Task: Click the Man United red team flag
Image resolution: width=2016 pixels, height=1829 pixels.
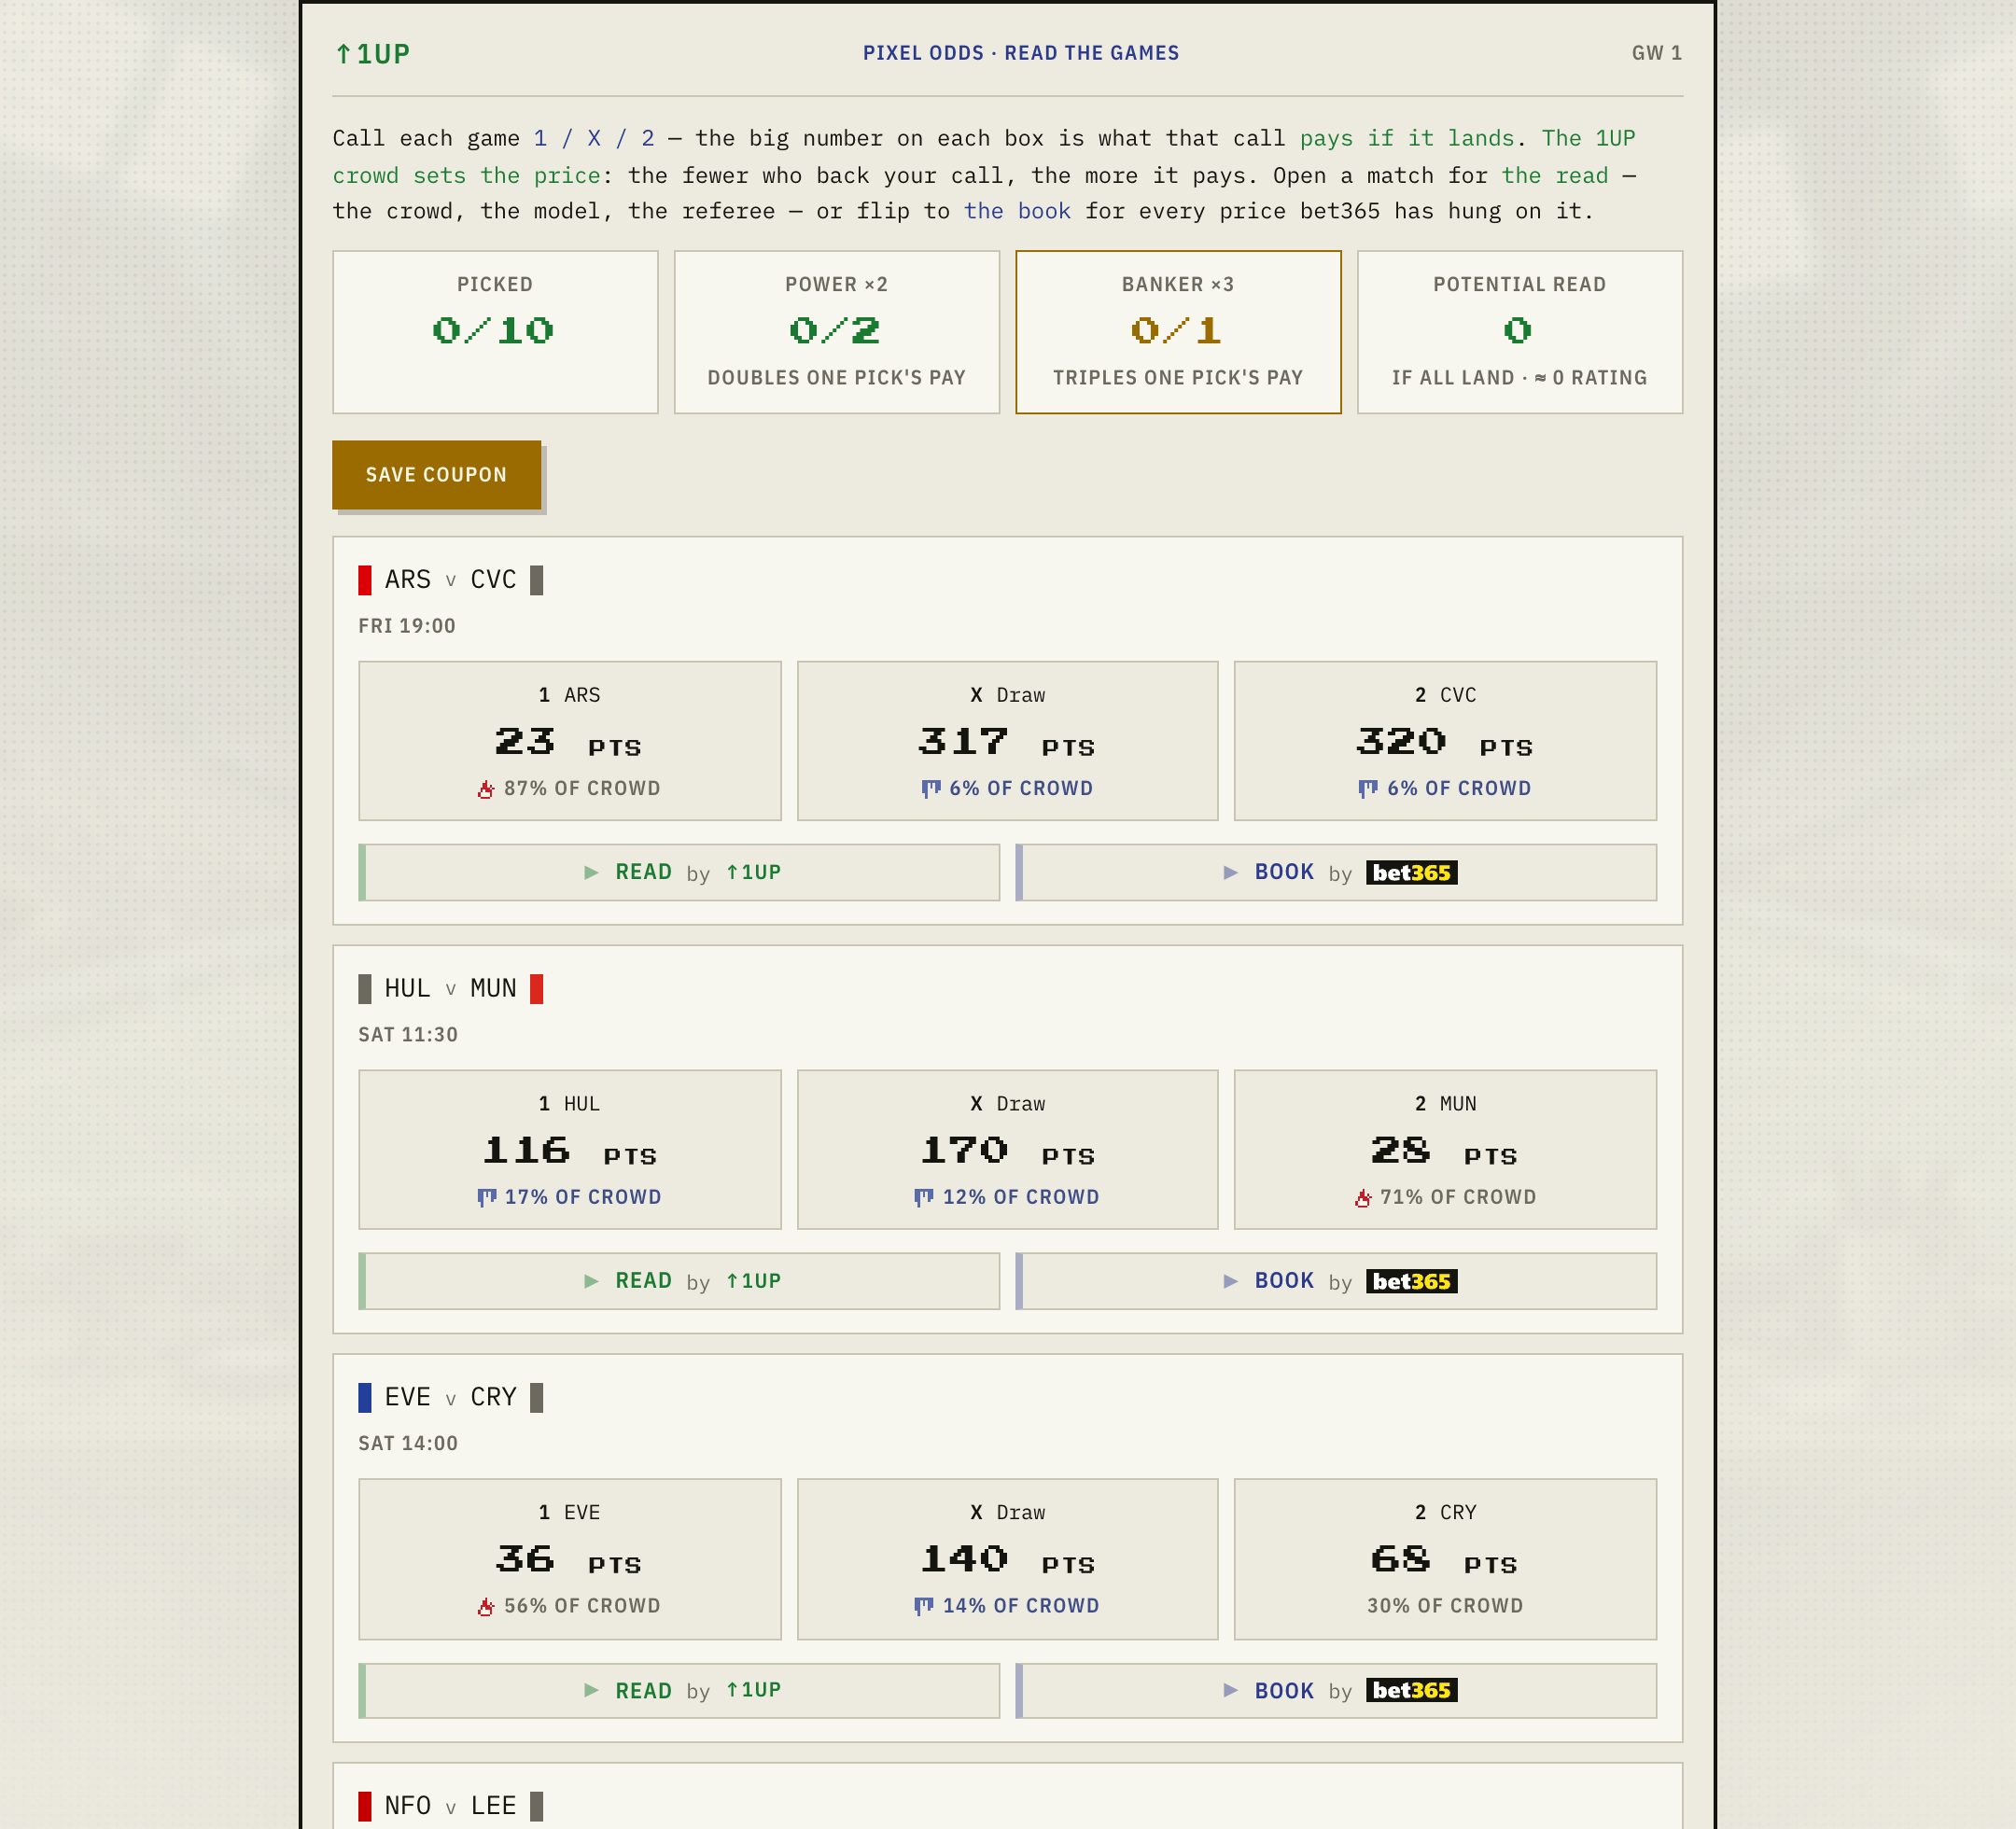Action: coord(537,989)
